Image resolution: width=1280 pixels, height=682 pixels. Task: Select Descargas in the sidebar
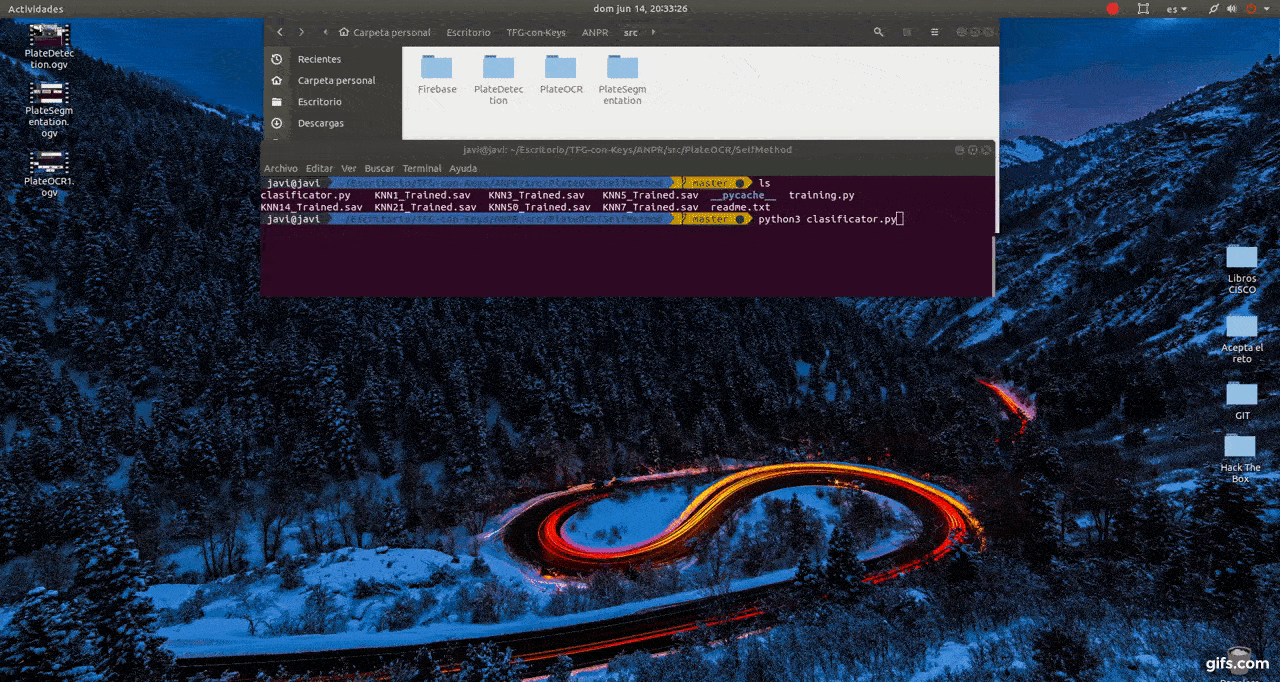pyautogui.click(x=320, y=123)
